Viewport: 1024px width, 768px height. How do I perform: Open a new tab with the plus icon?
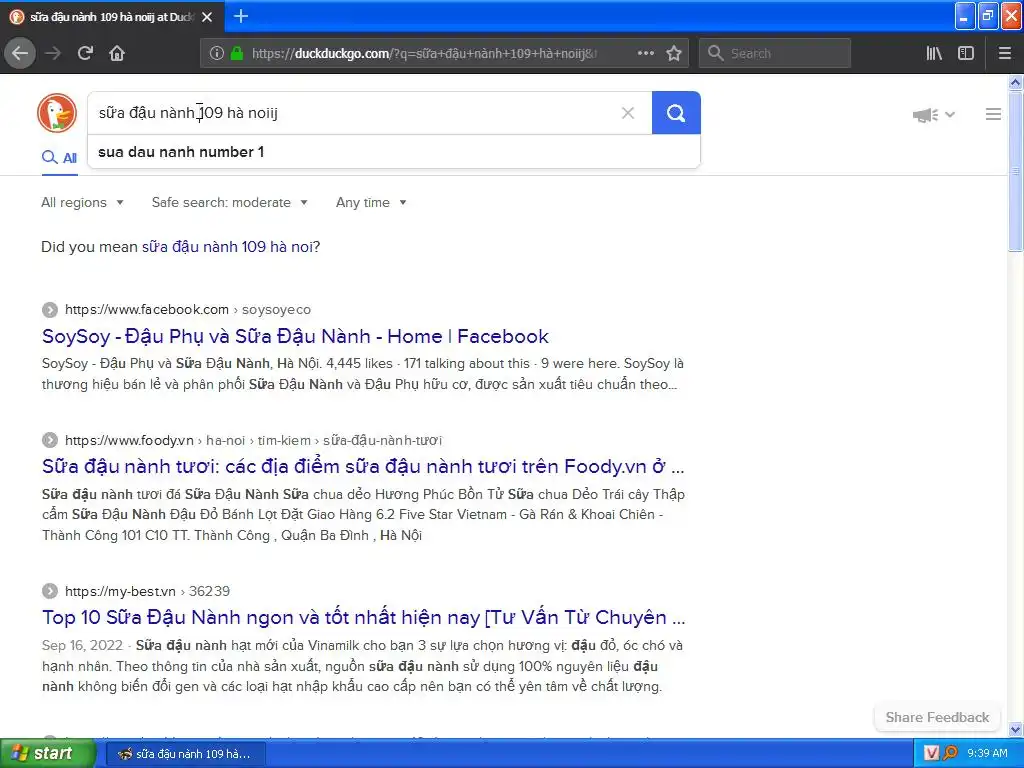pos(240,16)
